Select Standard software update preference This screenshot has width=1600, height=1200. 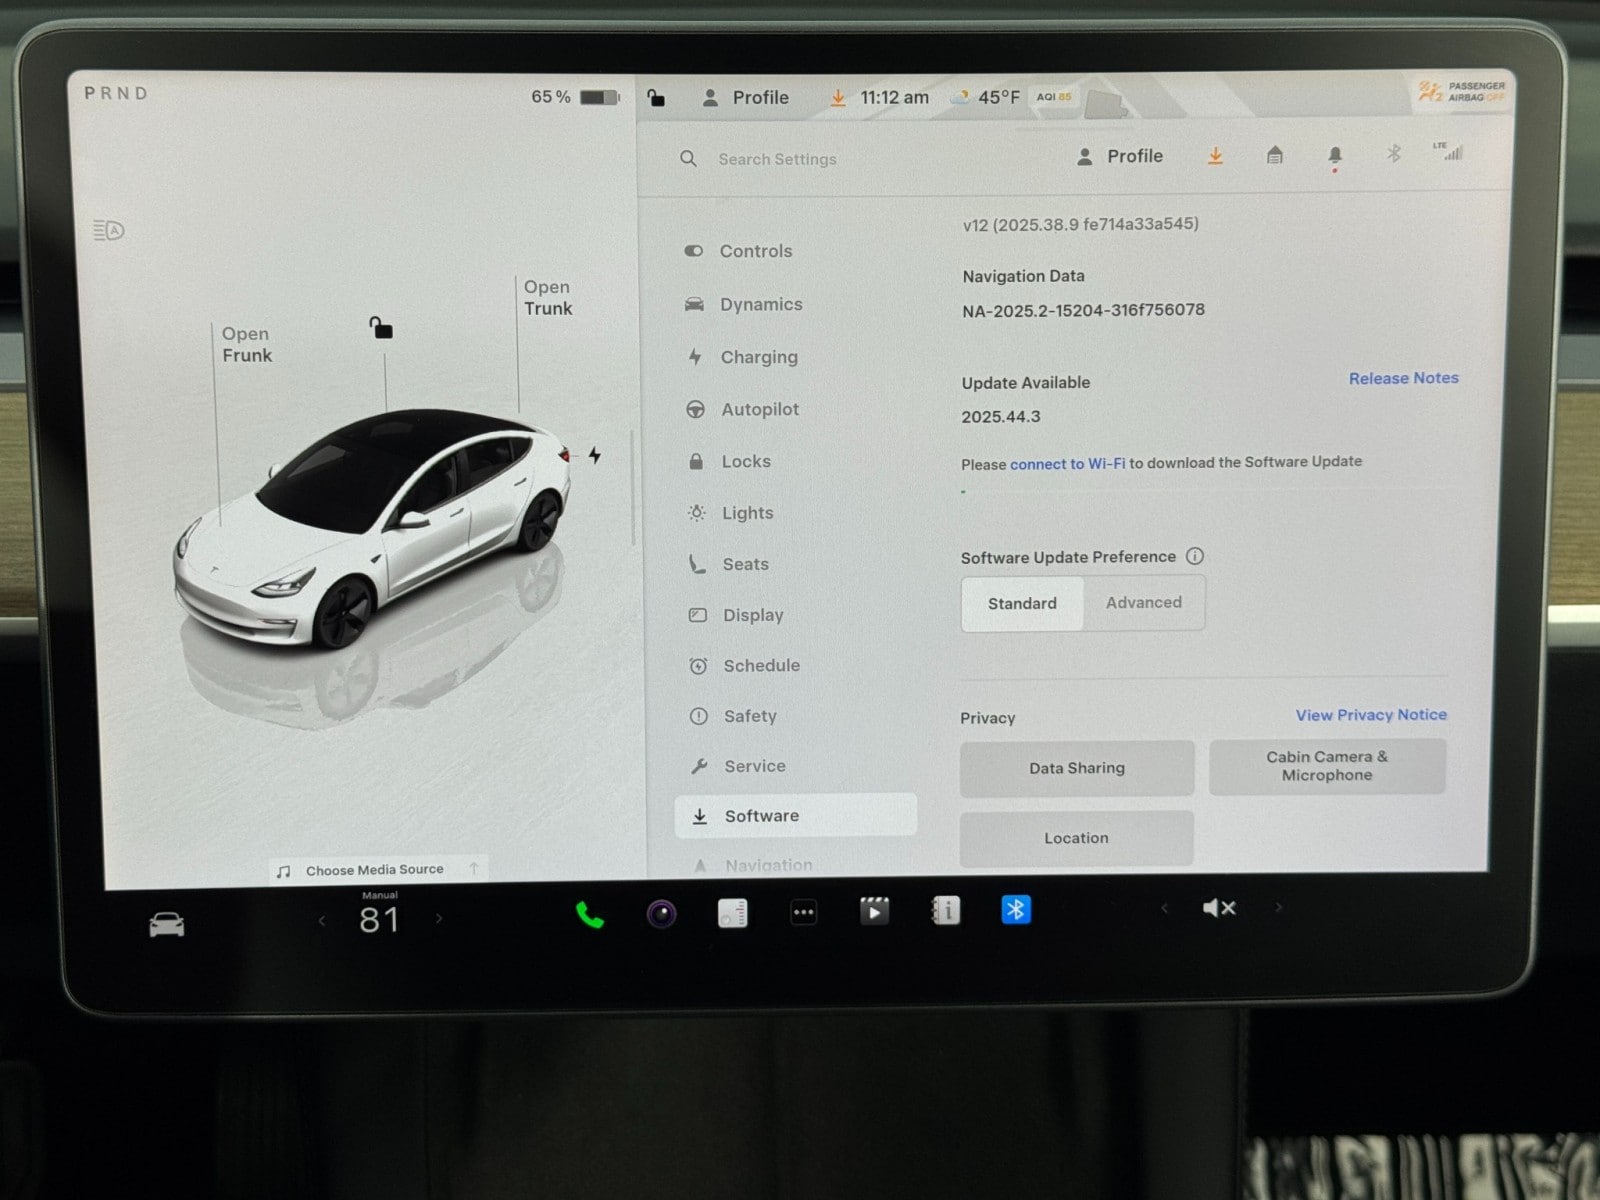click(x=1022, y=604)
